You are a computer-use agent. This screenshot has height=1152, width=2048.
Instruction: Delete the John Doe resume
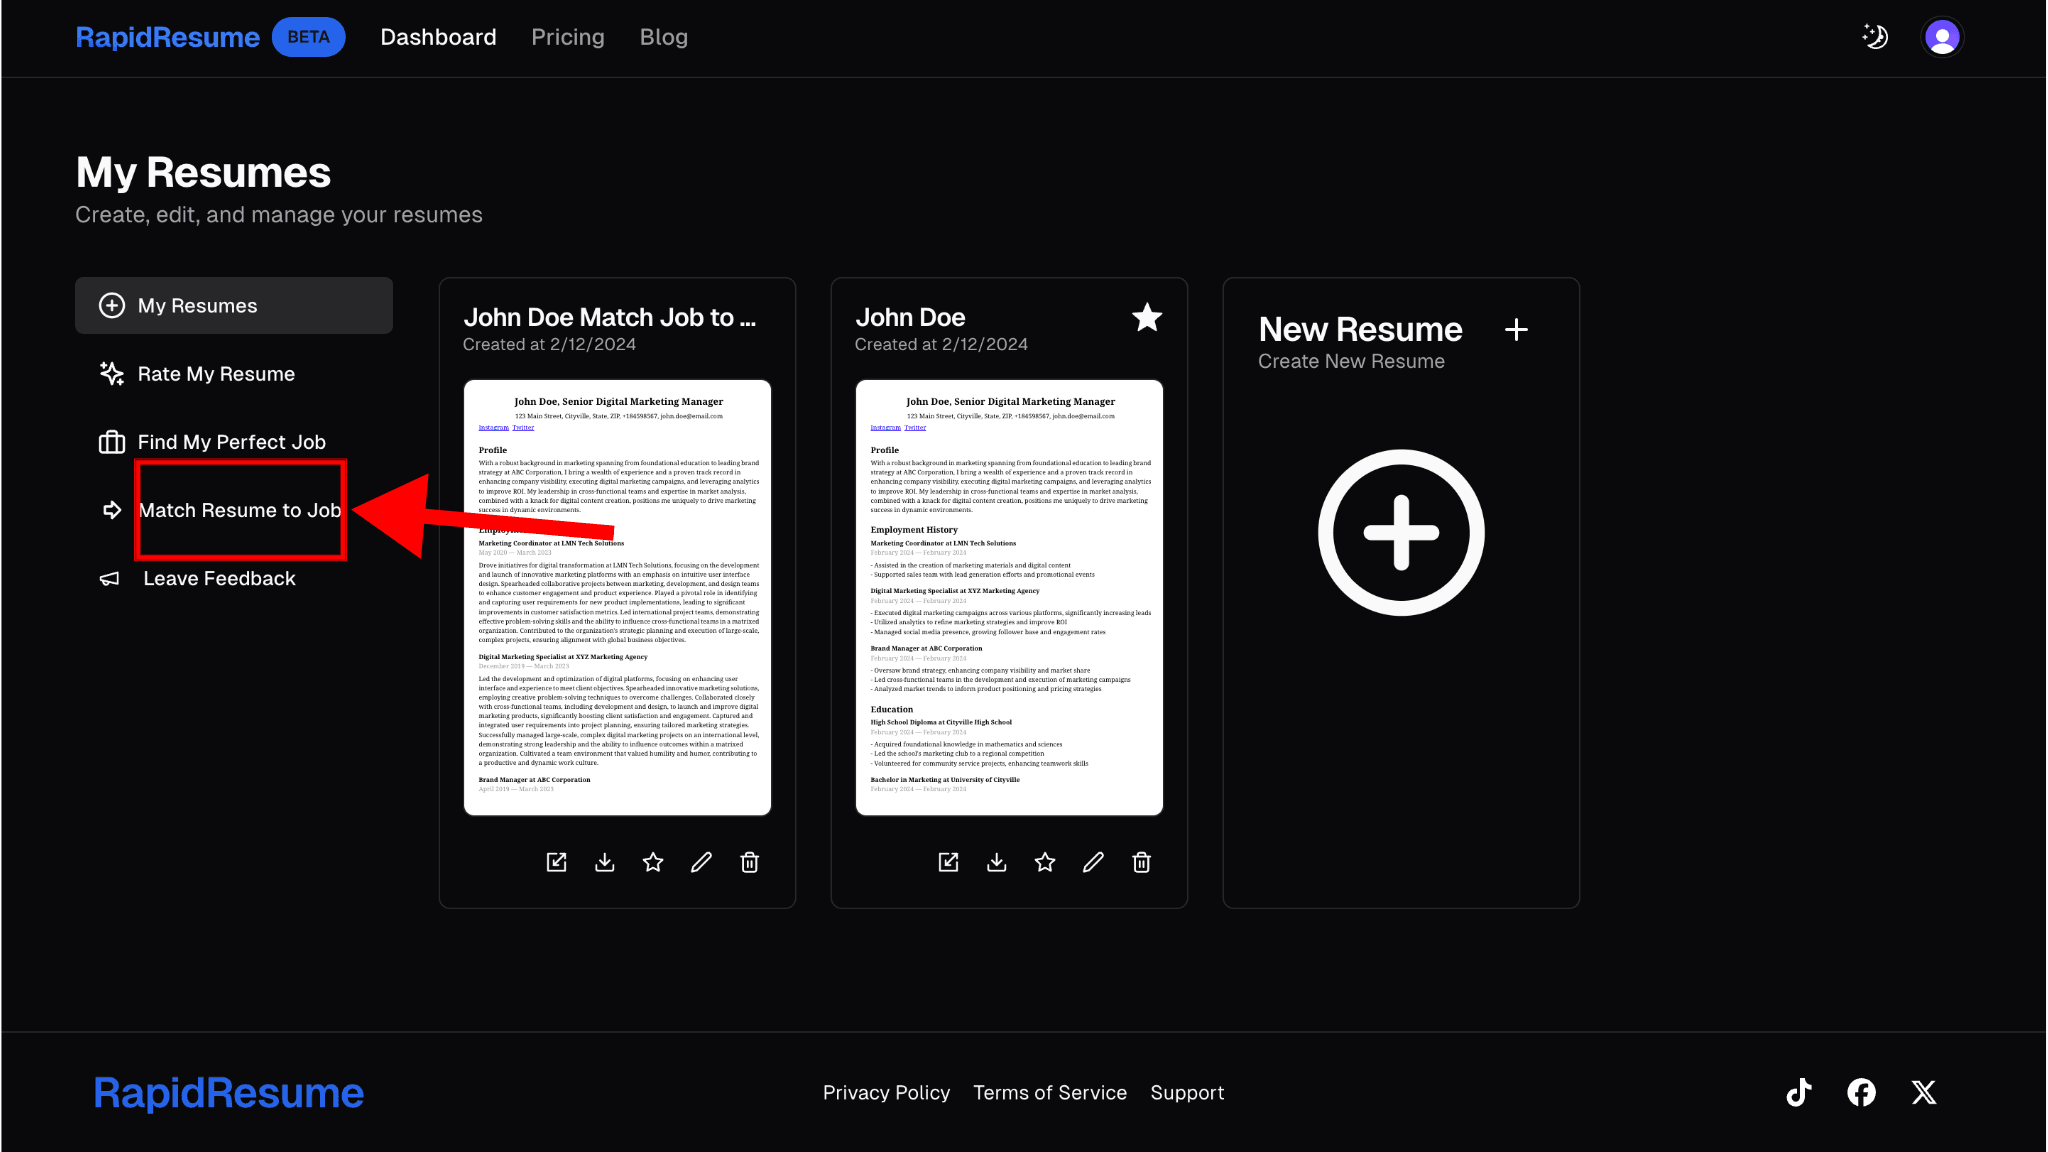pos(1142,862)
